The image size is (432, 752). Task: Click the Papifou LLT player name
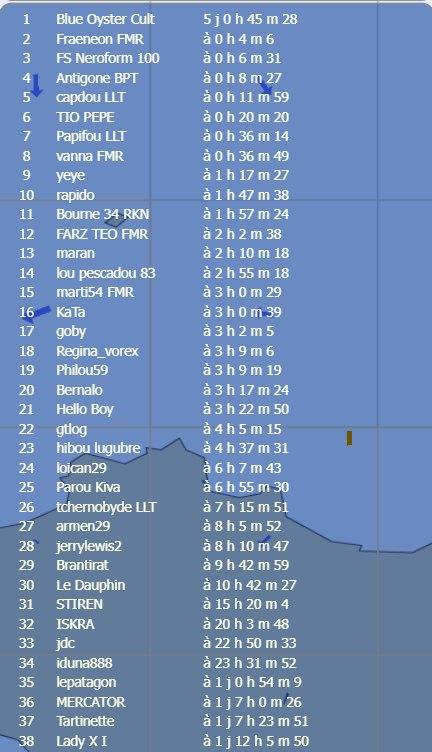click(91, 136)
